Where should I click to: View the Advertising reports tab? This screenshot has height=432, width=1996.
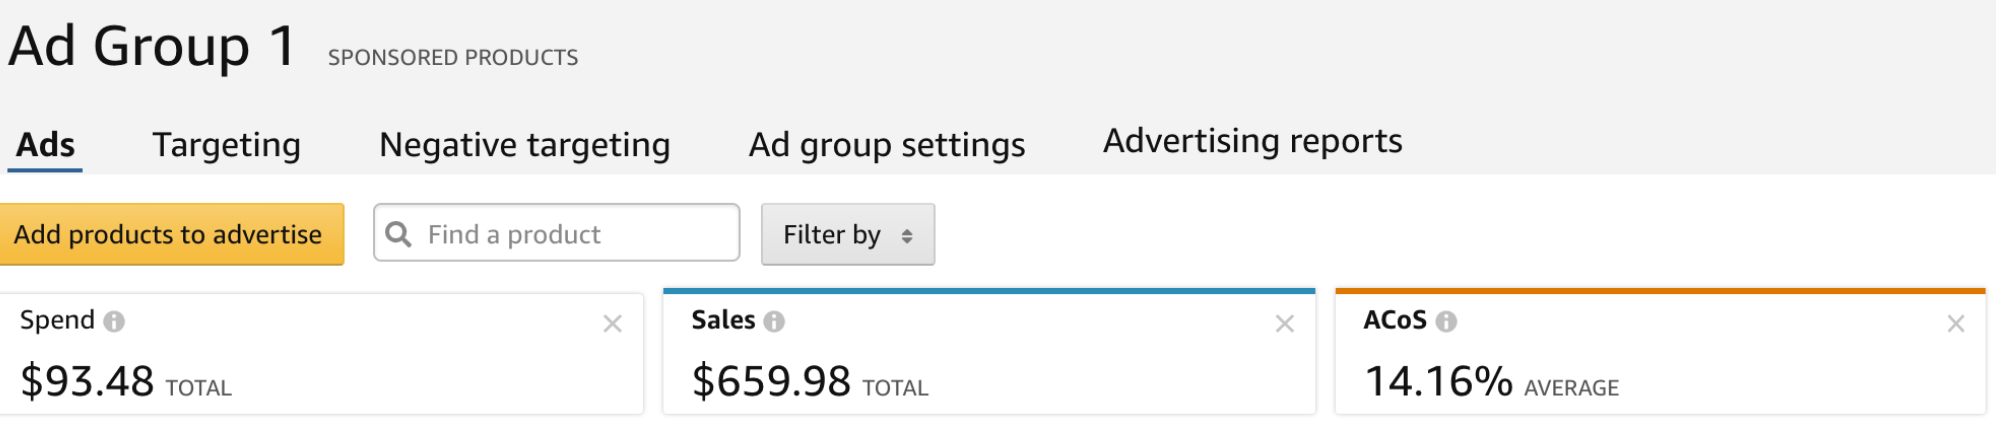click(1252, 142)
